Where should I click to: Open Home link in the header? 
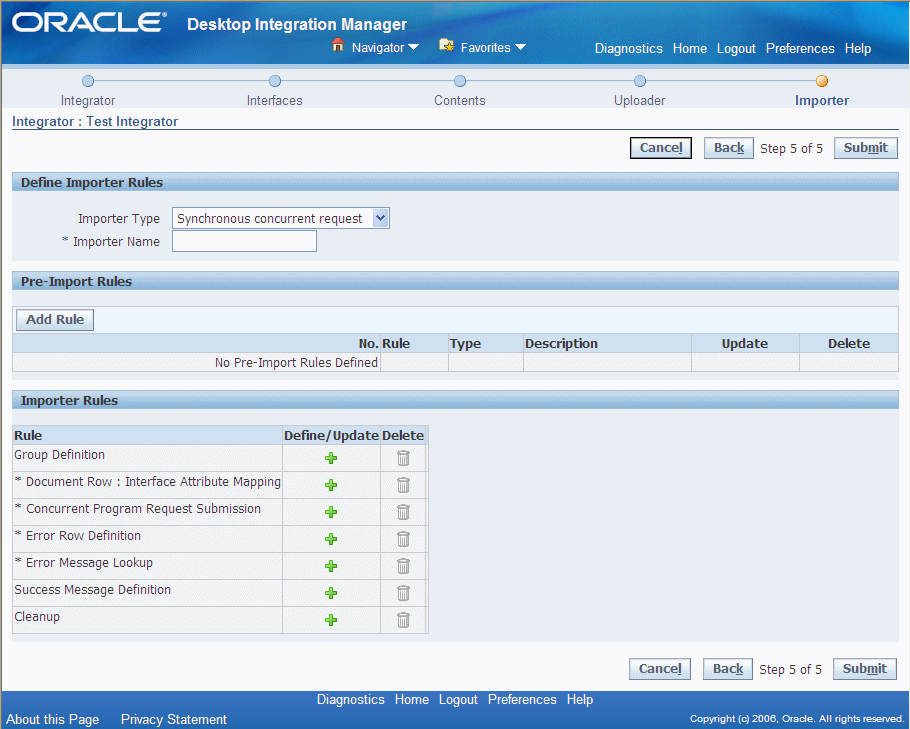click(x=690, y=48)
